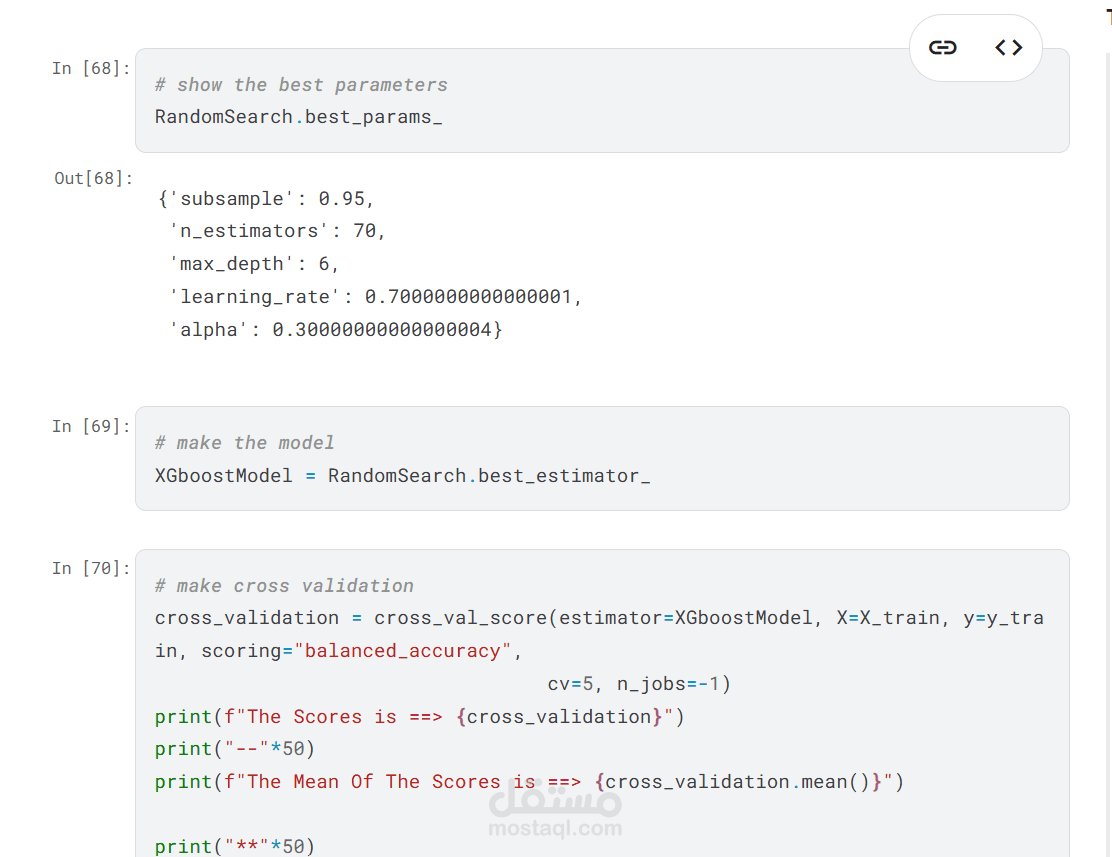The image size is (1112, 857).
Task: Click the 'alpha' output value line
Action: click(335, 329)
